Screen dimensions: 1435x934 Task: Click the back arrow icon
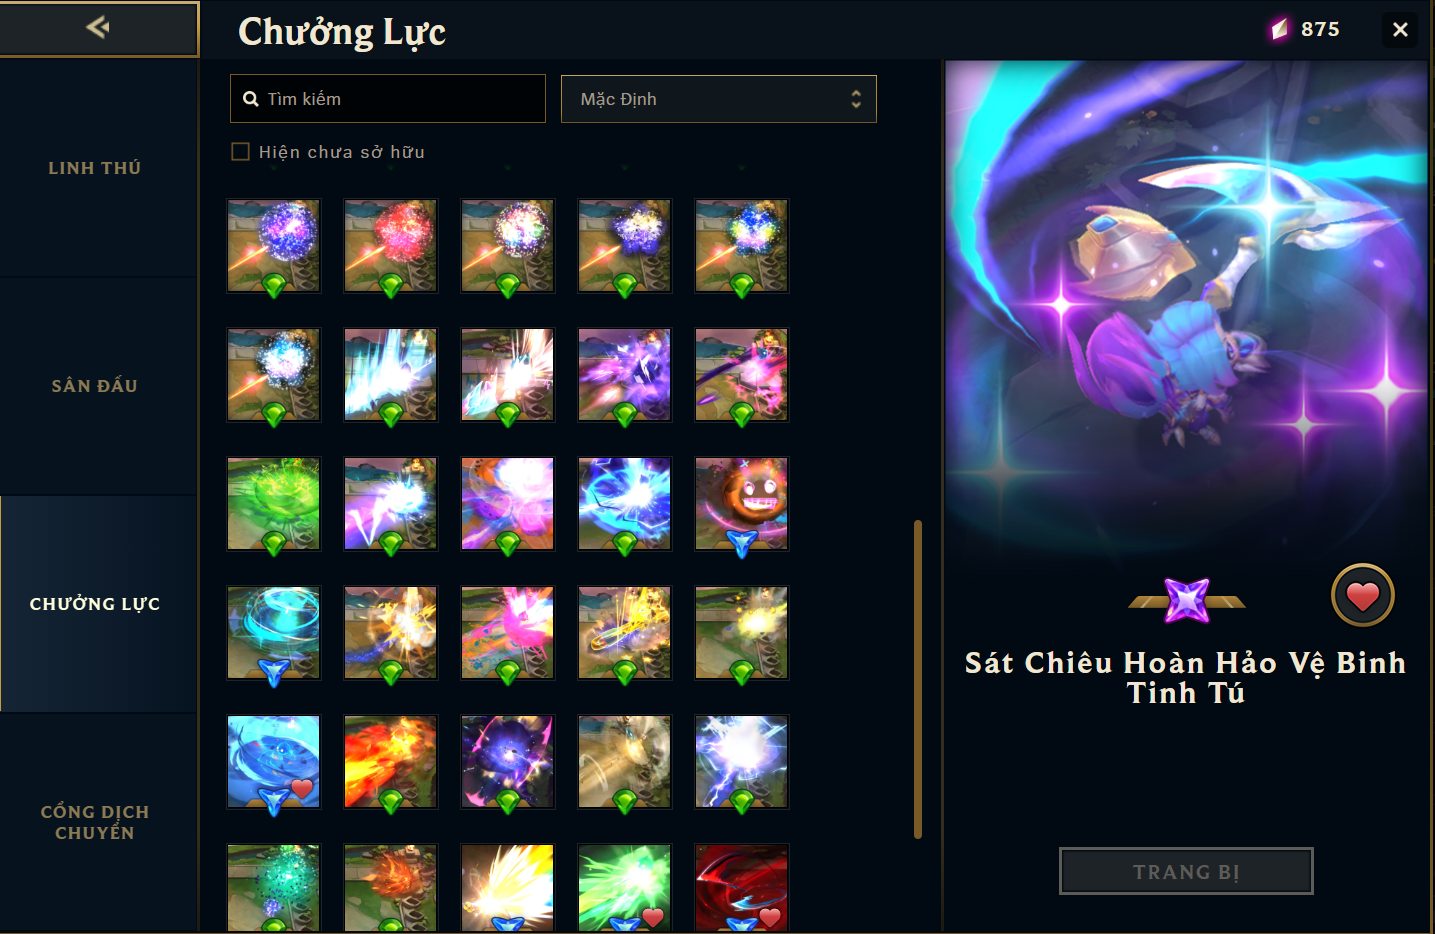click(98, 27)
